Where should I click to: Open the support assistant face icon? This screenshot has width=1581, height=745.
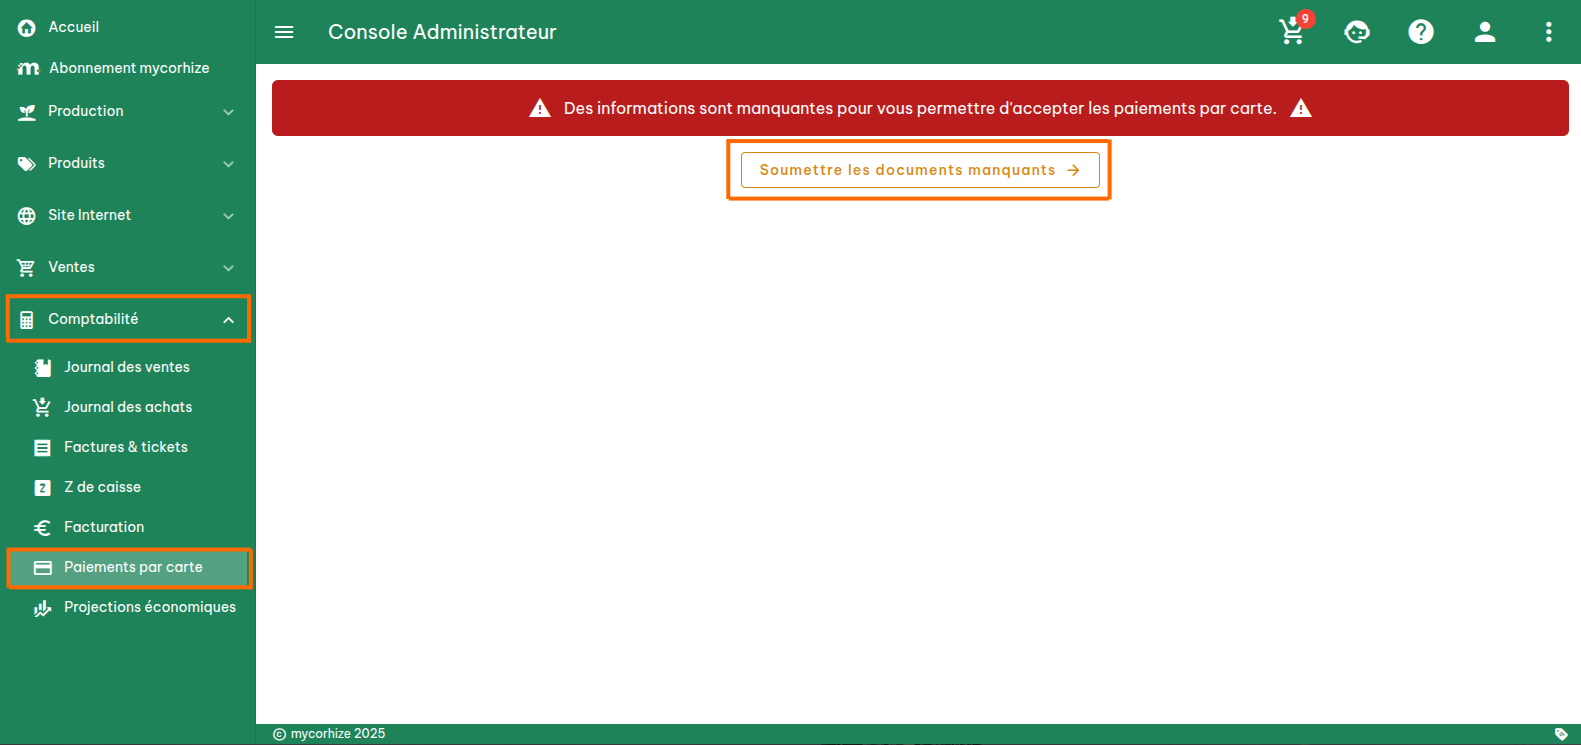[x=1357, y=32]
